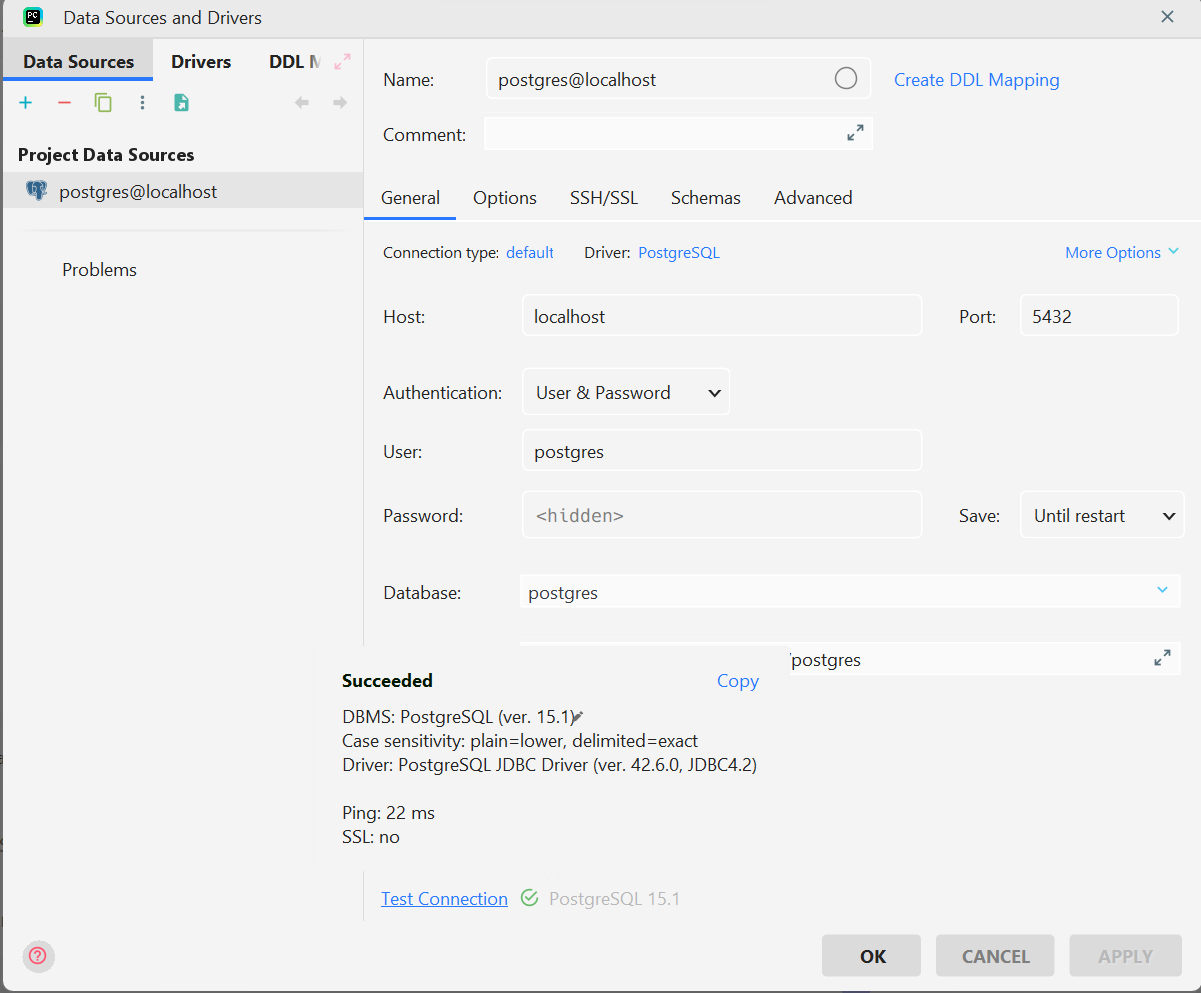
Task: Expand the Database field dropdown arrow
Action: 1162,590
